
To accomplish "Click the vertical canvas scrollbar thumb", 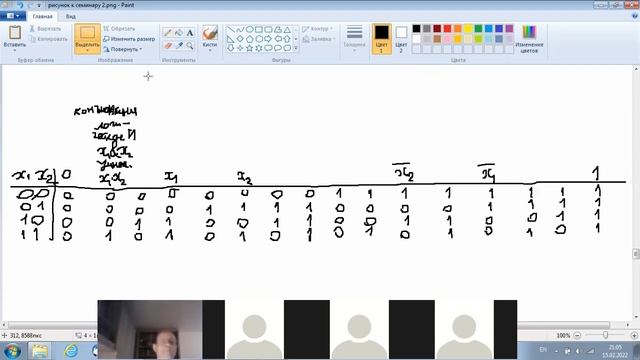I will 636,253.
